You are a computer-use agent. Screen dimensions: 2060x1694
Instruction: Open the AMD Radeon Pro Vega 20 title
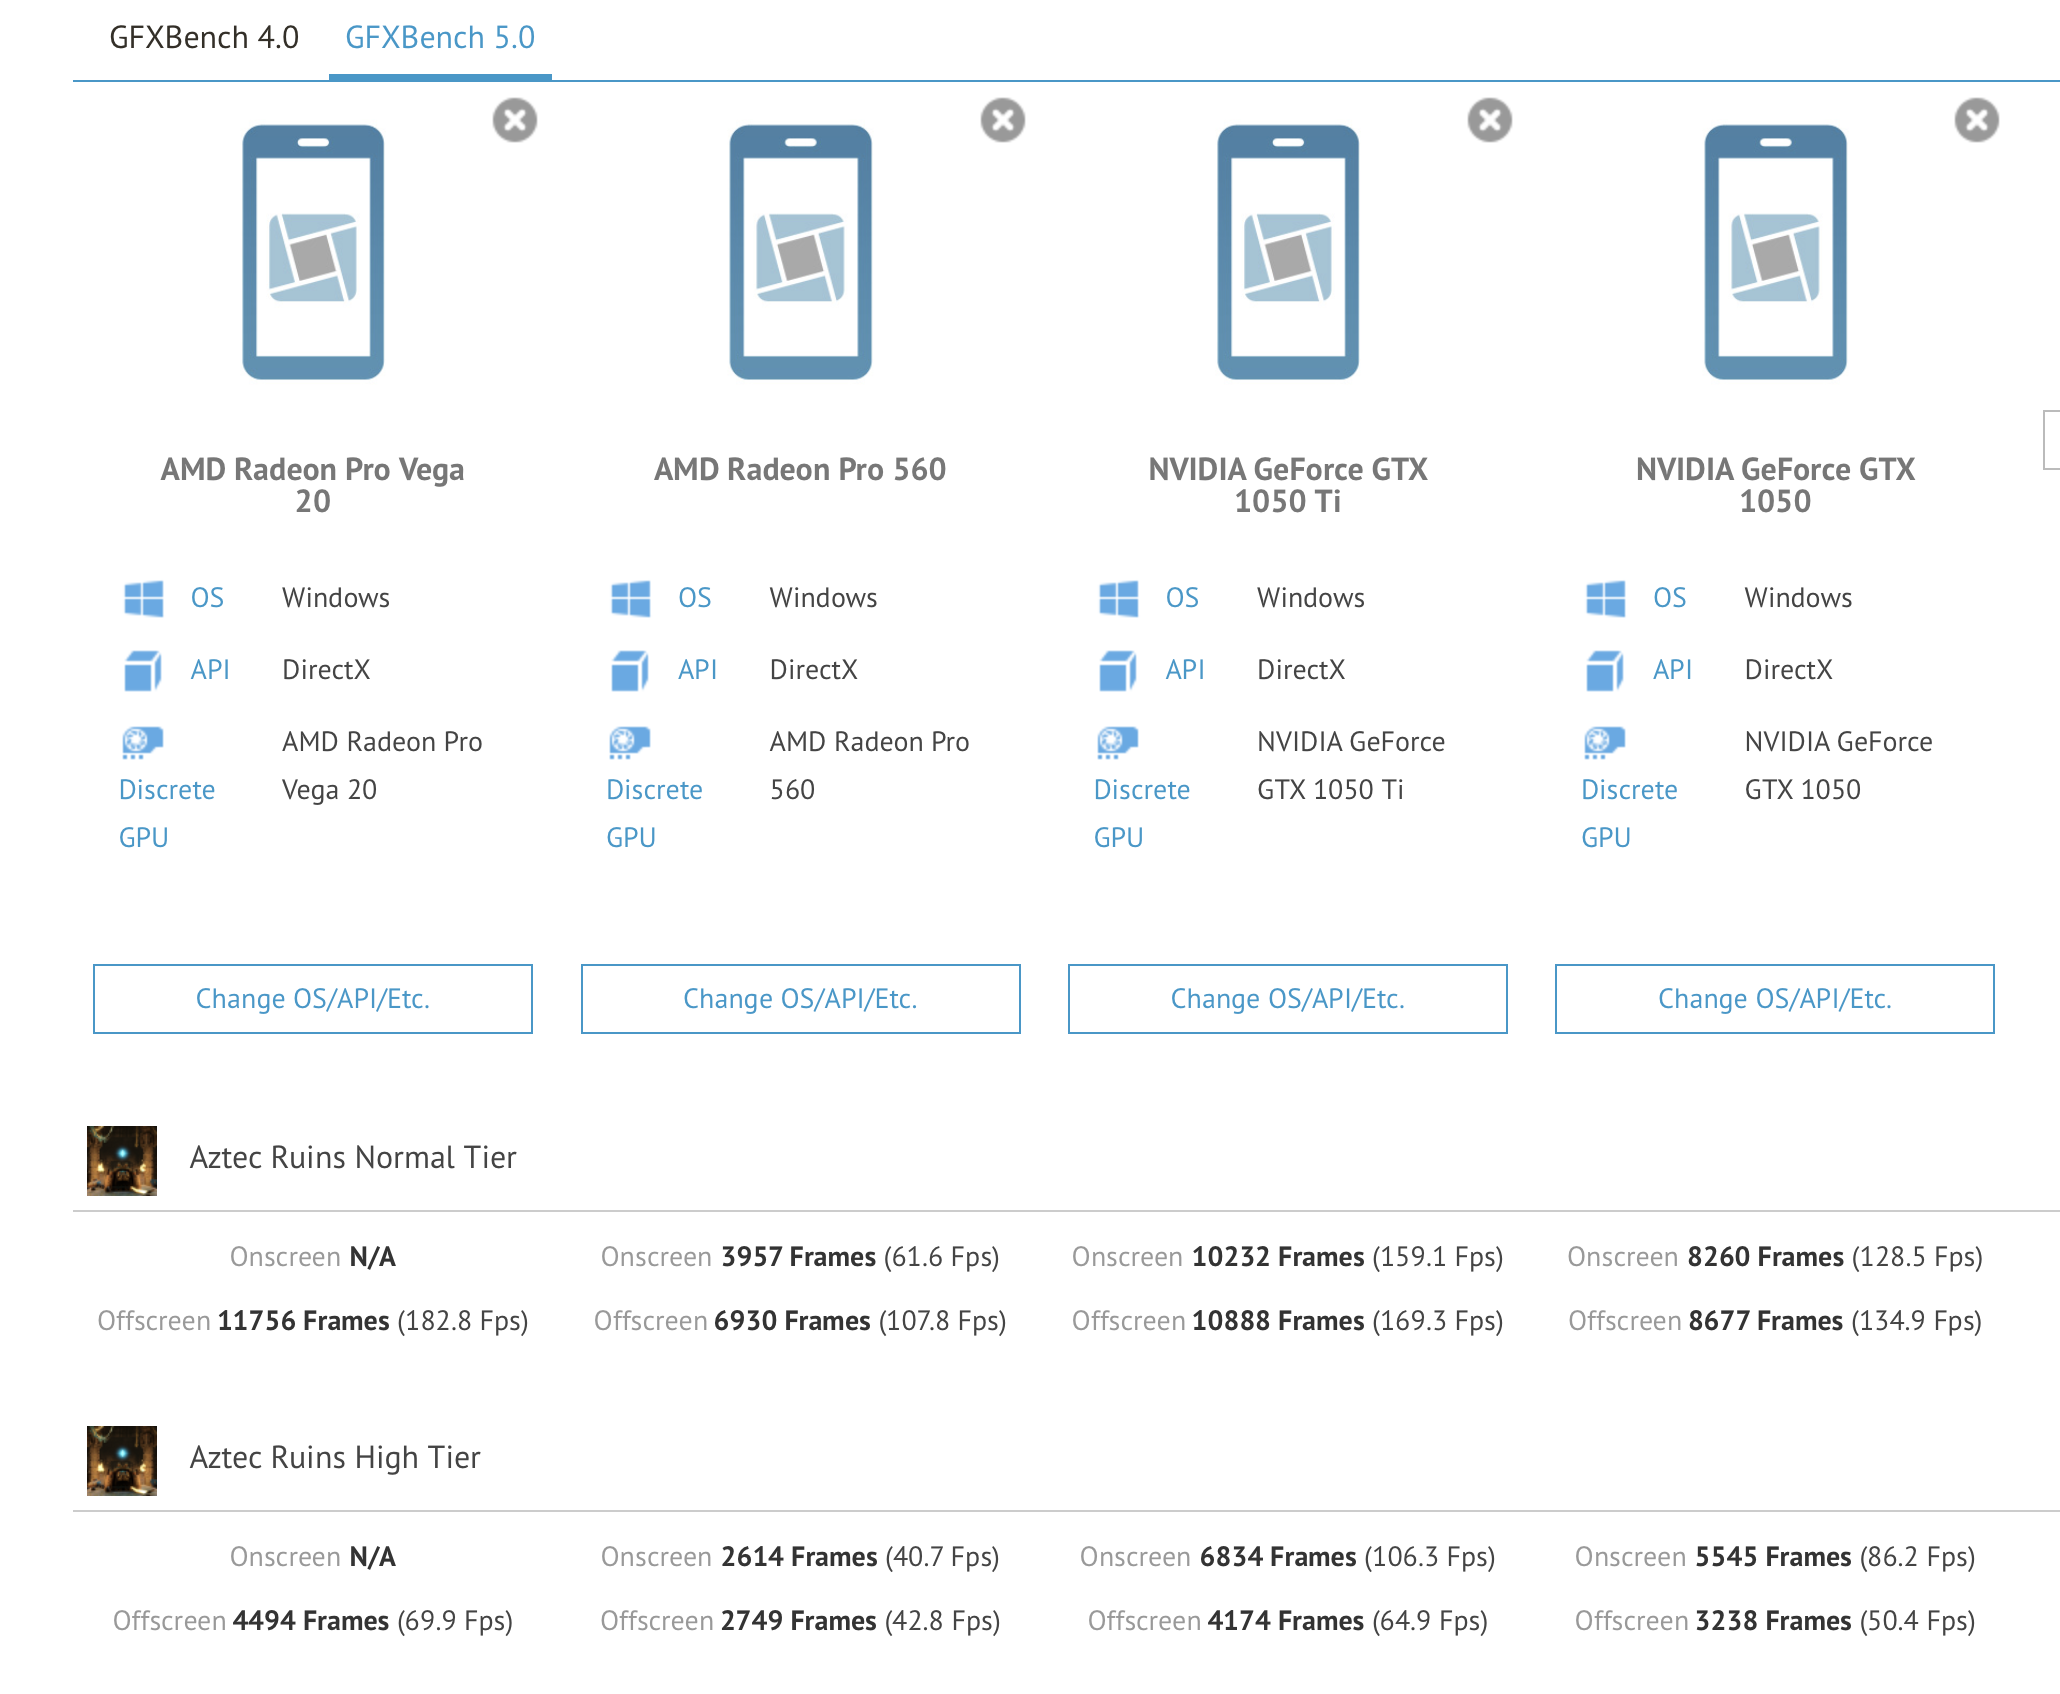click(x=313, y=485)
